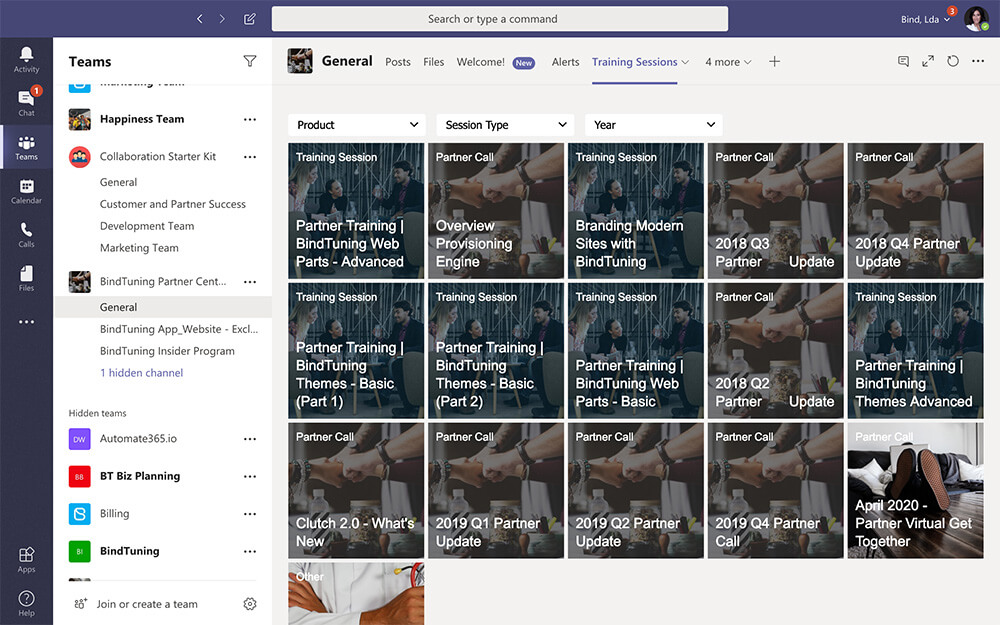Open more tab options ellipsis
The height and width of the screenshot is (625, 1000).
(x=978, y=61)
